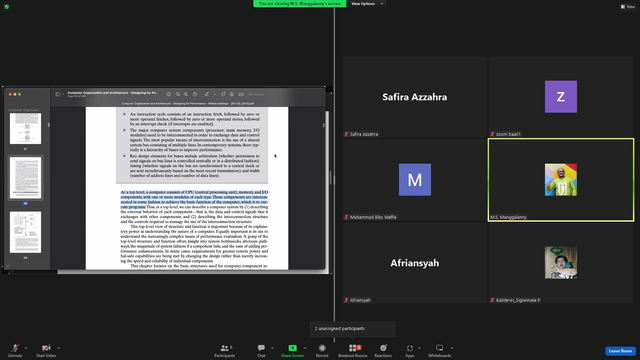Select the third page thumbnail with diagram
The height and width of the screenshot is (360, 640).
[25, 232]
